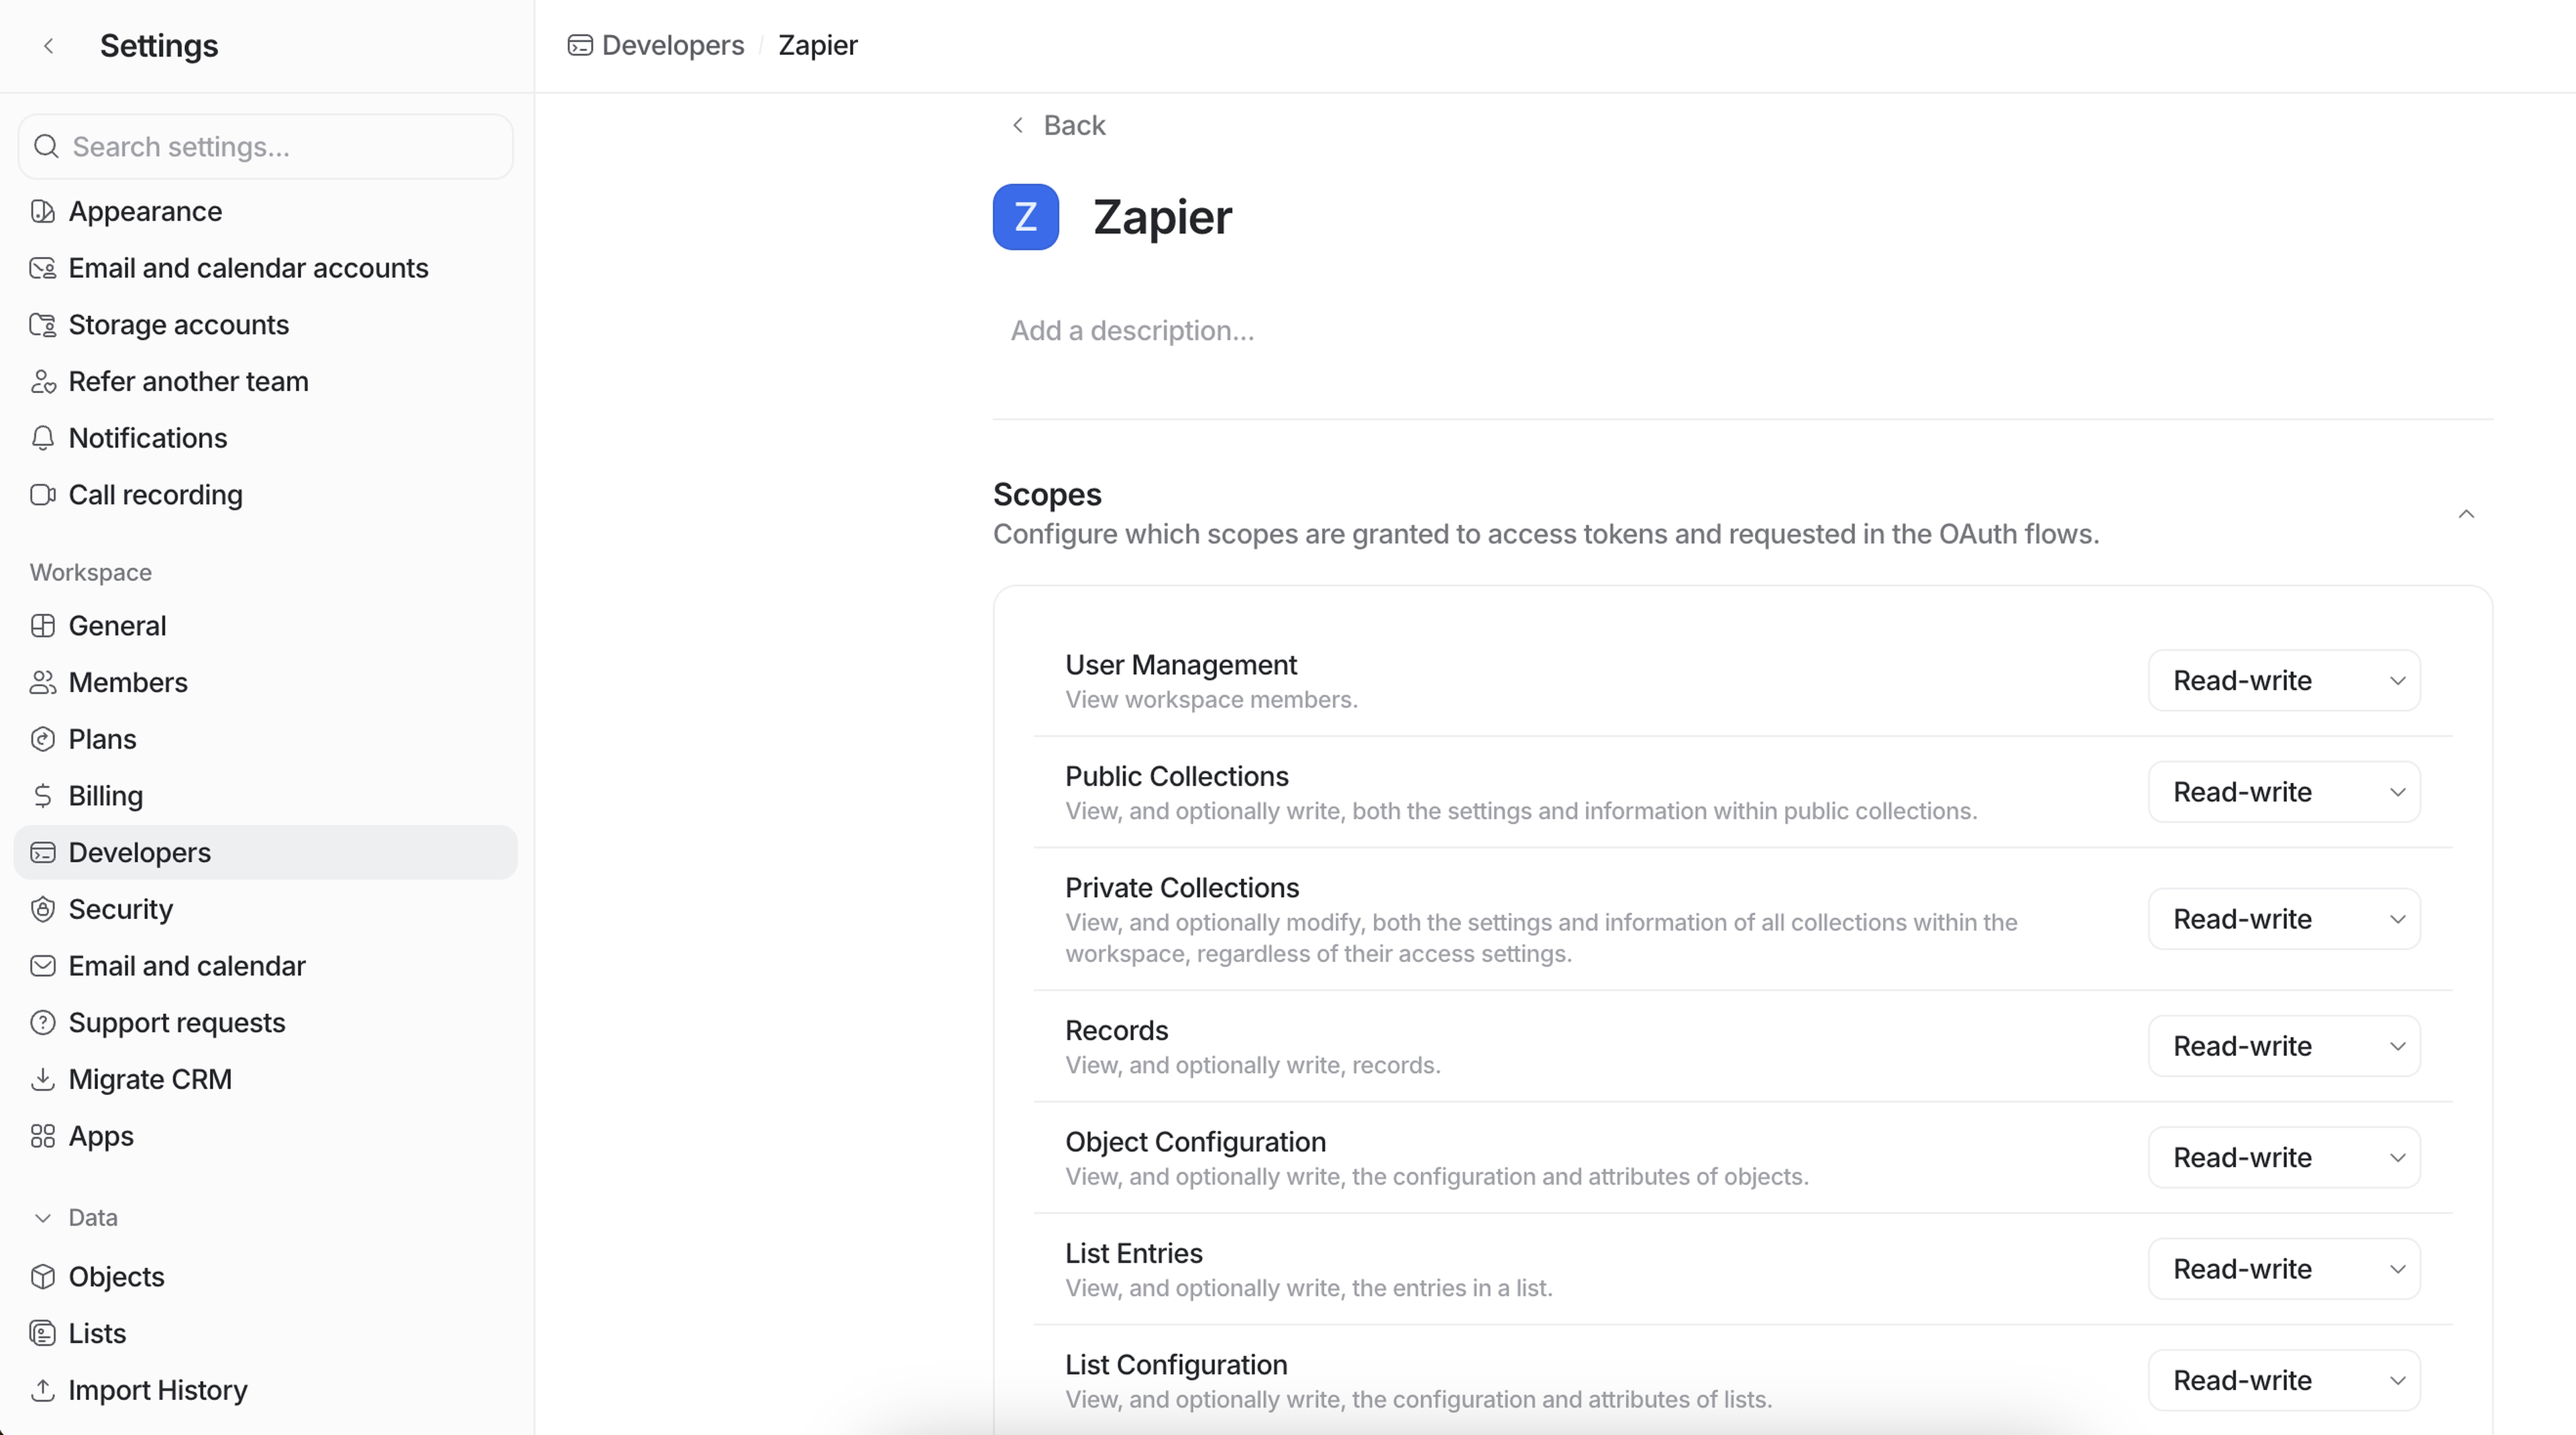Open the Members settings page
This screenshot has height=1435, width=2576.
[x=128, y=682]
